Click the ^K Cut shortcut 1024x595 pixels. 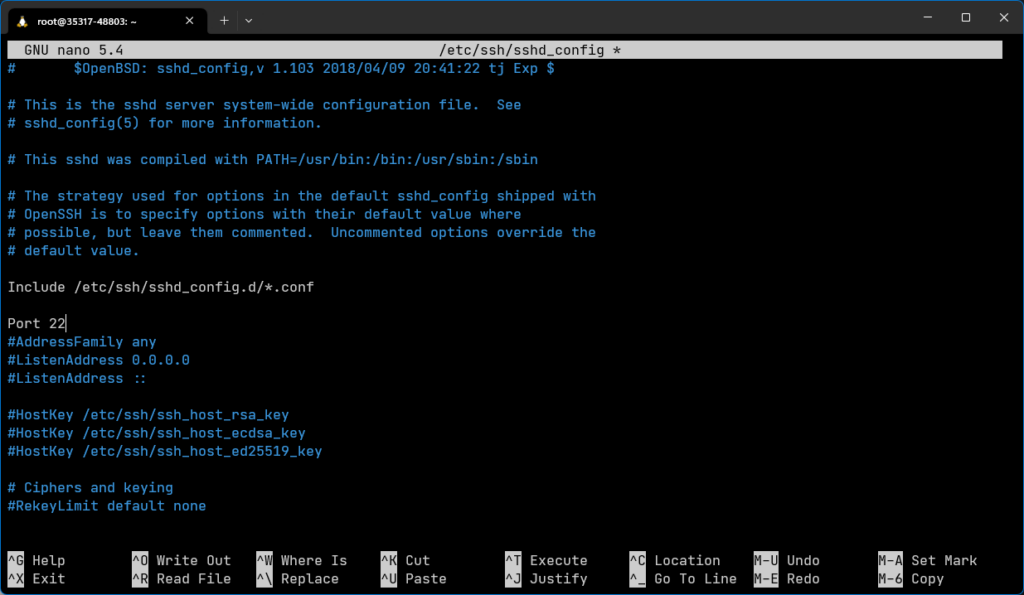point(406,561)
